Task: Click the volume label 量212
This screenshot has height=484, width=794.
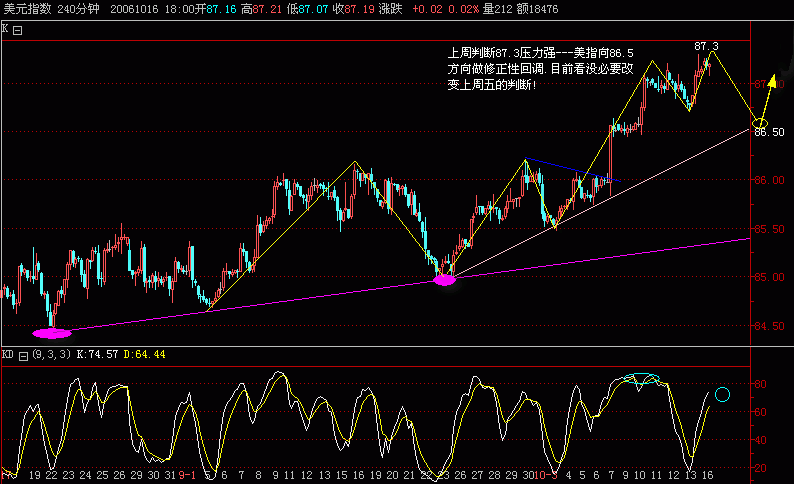Action: click(x=498, y=9)
